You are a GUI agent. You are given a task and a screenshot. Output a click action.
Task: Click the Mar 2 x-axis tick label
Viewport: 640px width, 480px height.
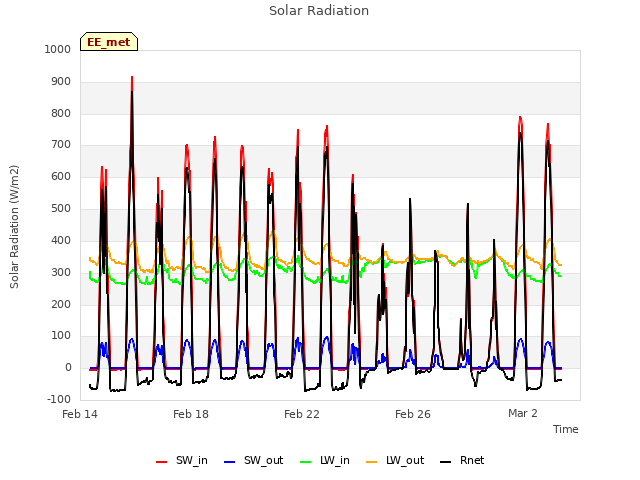click(x=523, y=413)
